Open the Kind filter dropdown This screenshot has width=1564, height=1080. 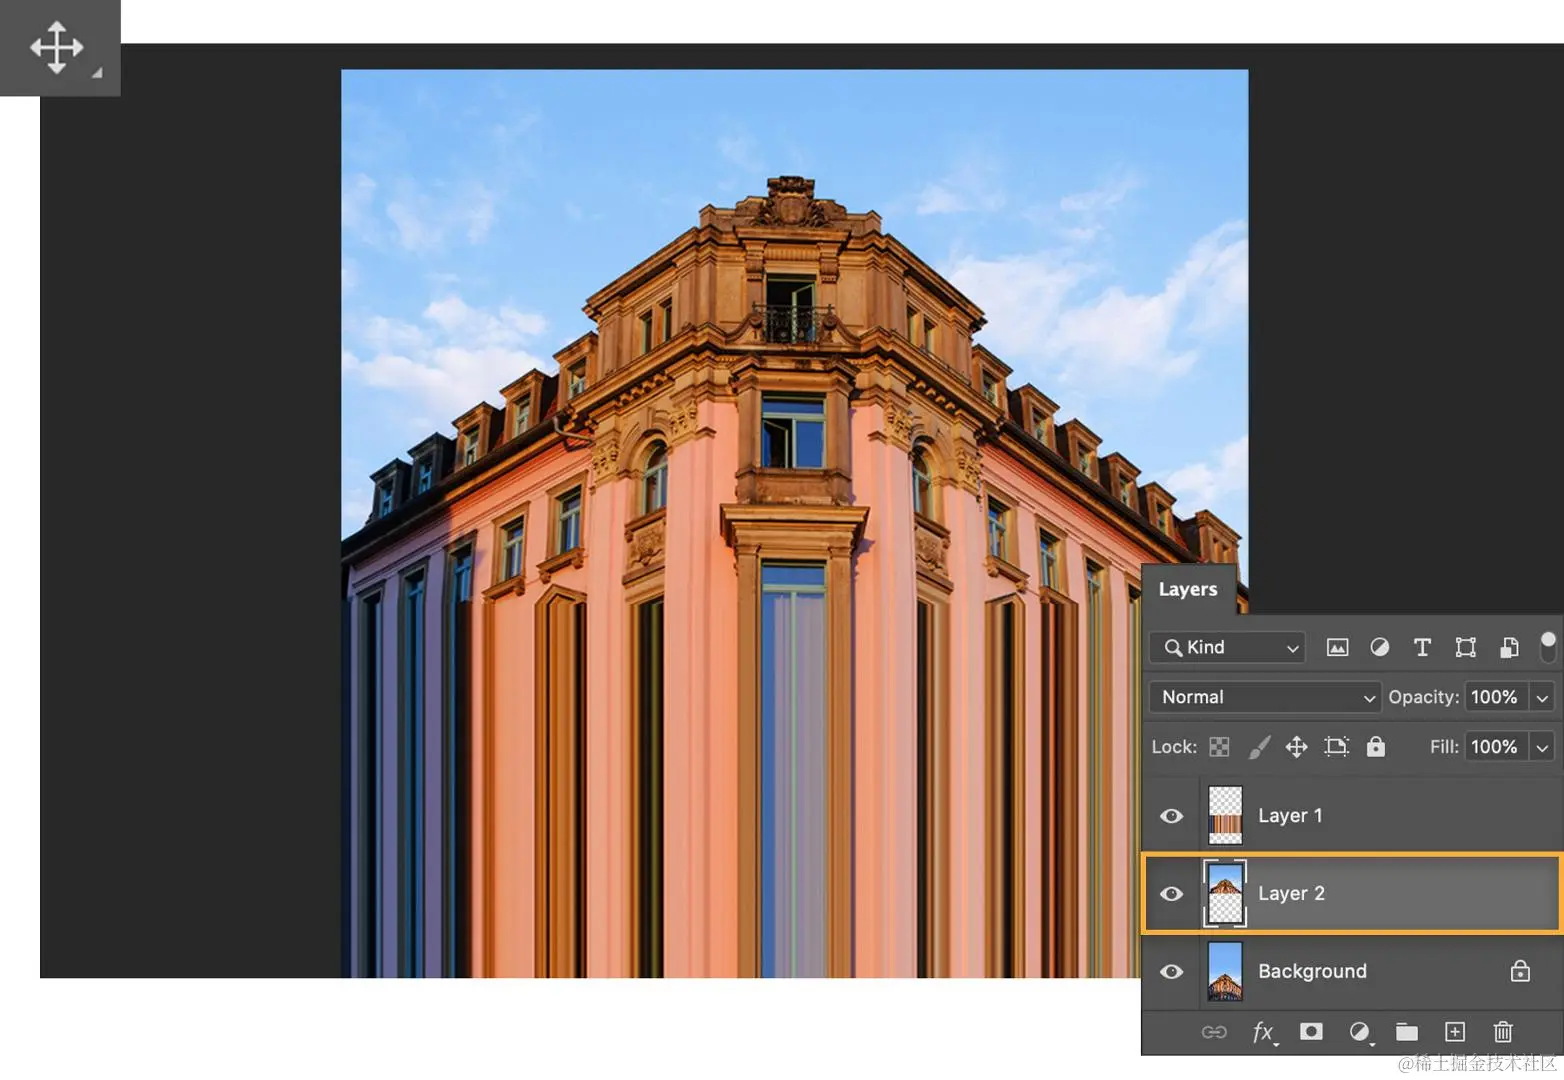click(x=1226, y=647)
